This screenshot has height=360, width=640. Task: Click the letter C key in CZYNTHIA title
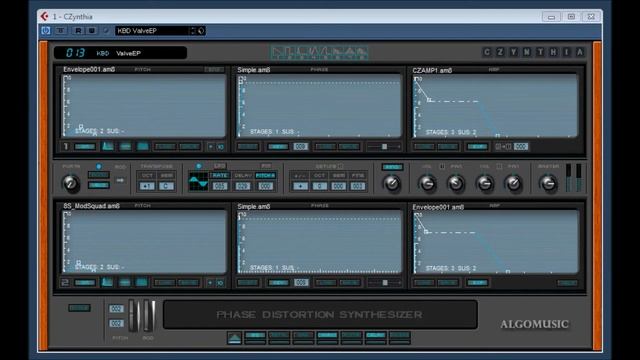click(487, 52)
